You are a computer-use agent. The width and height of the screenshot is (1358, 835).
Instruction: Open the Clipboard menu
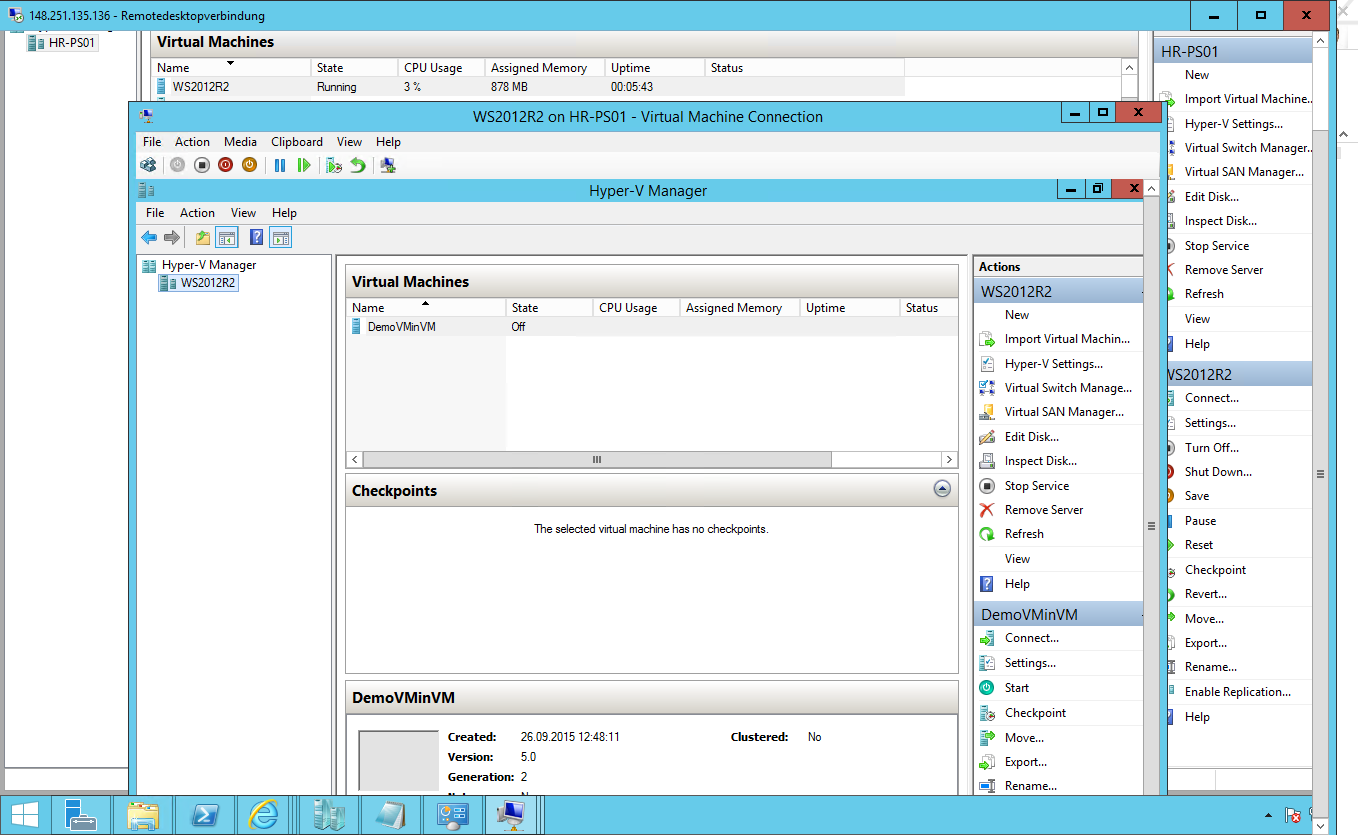297,142
